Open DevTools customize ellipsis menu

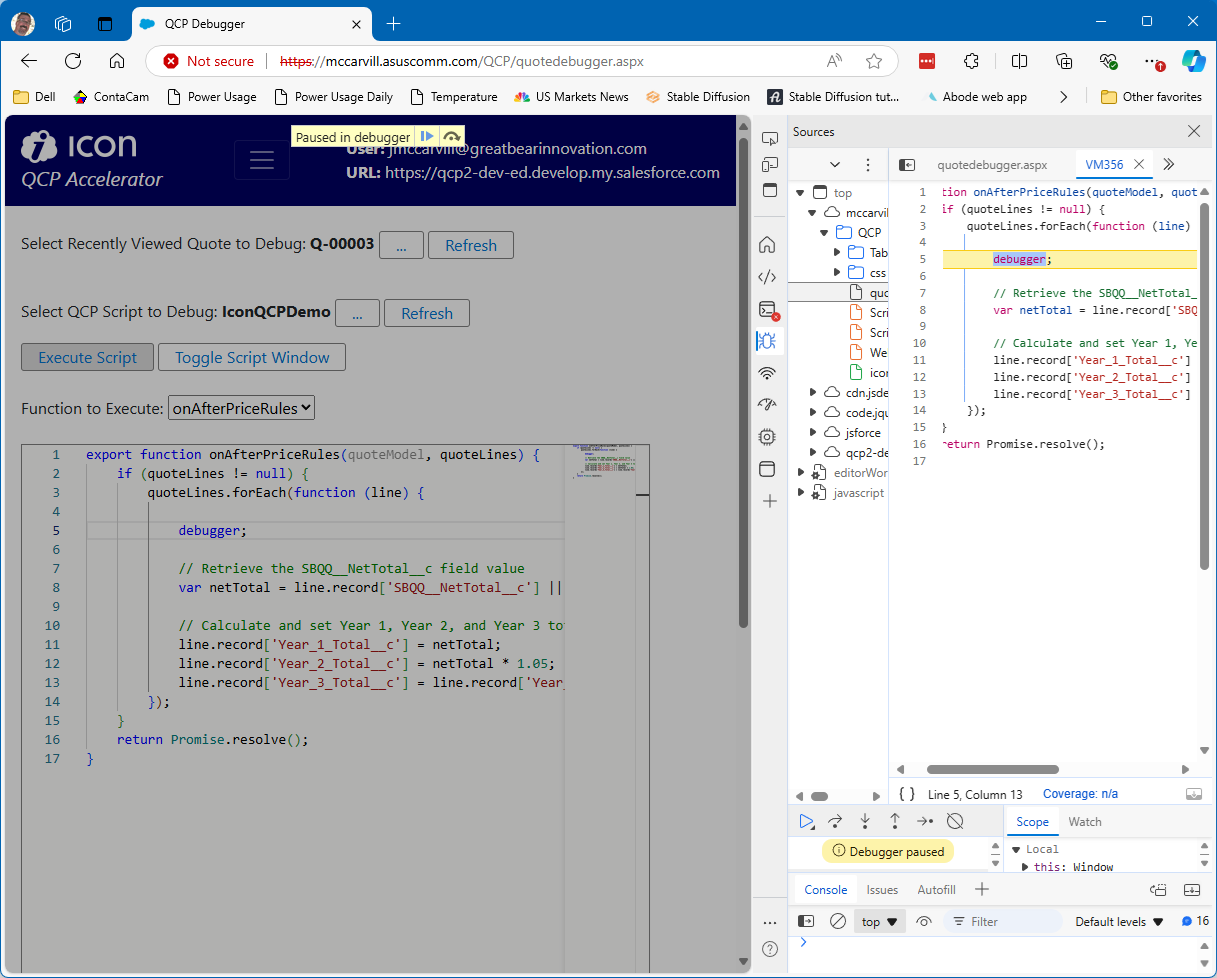tap(769, 921)
